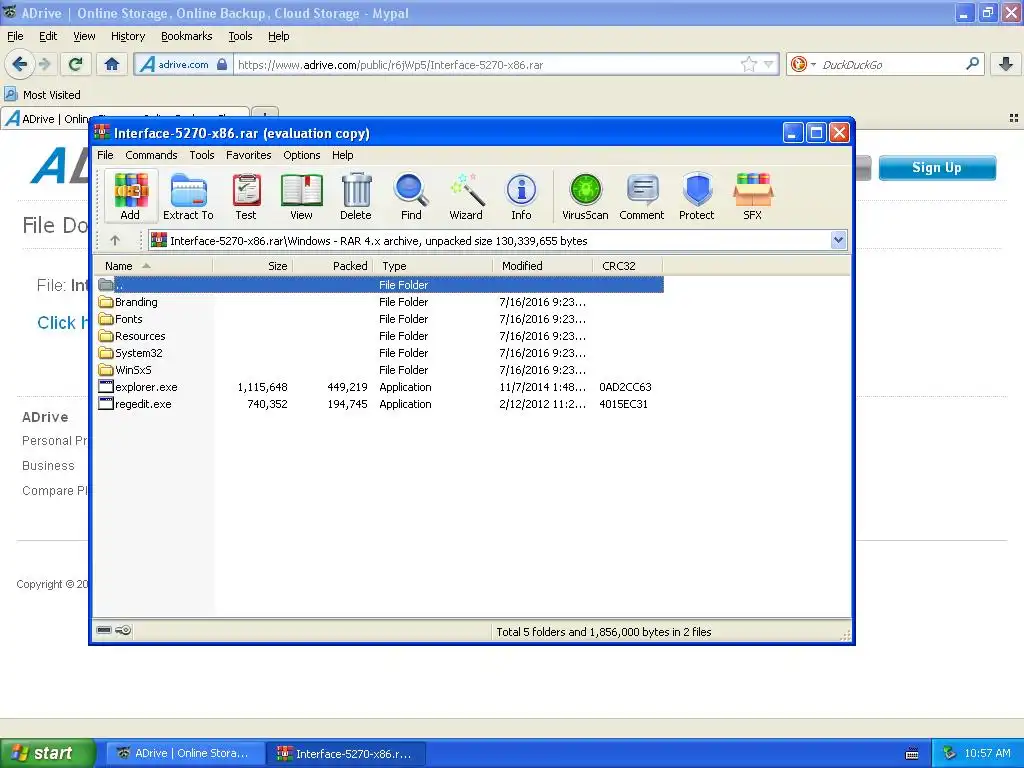Click the safely remove hardware tray icon
The image size is (1024, 768).
[950, 753]
